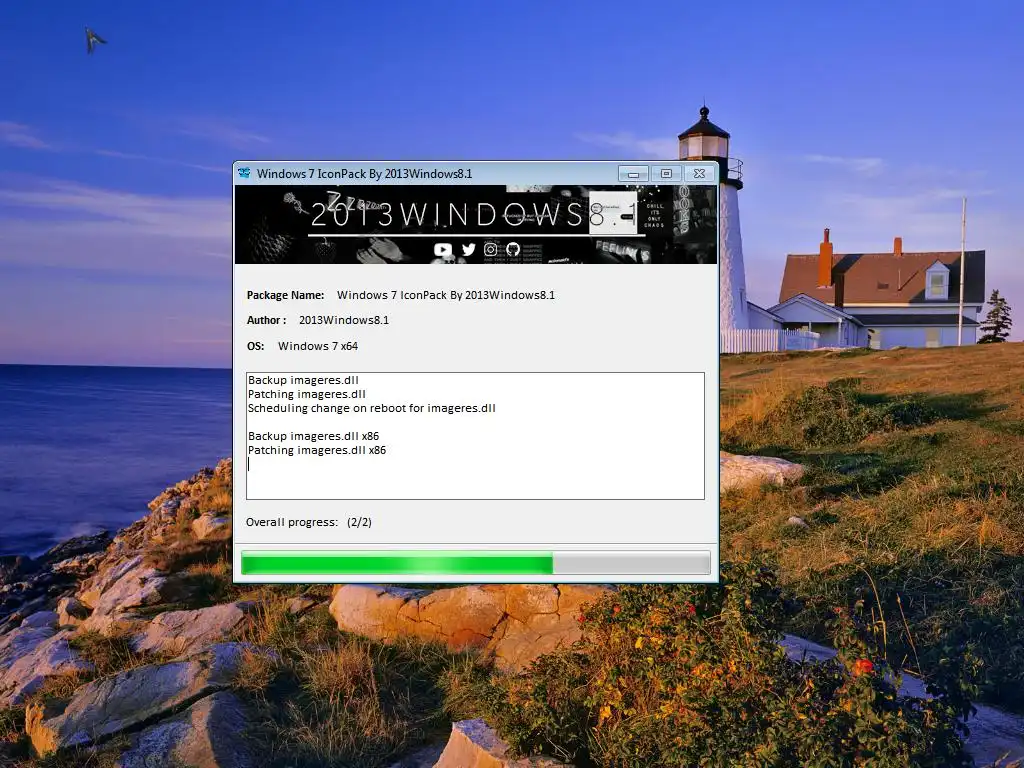Click the GitHub icon in banner
This screenshot has height=768, width=1024.
513,249
